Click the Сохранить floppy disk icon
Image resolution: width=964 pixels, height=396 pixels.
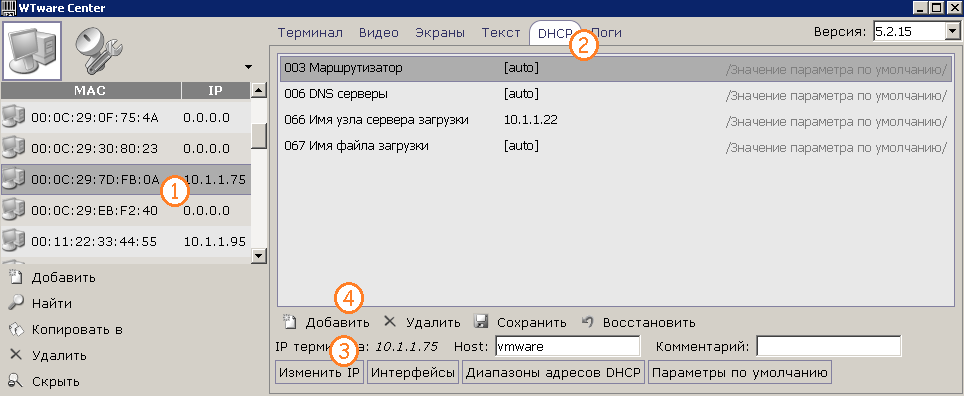[x=481, y=322]
